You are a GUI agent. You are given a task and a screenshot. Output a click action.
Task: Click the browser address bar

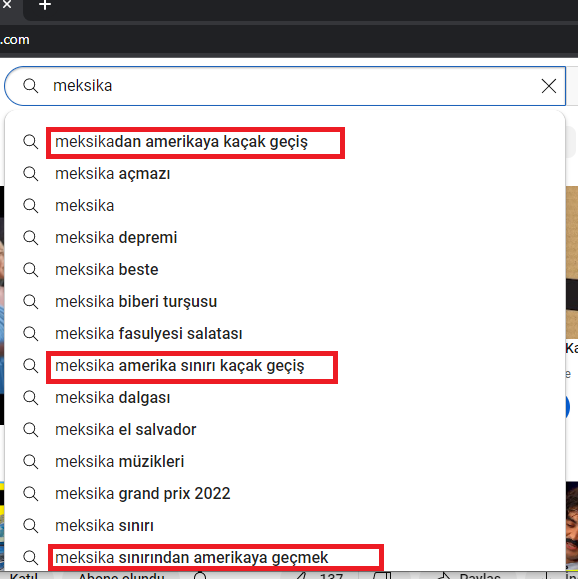[289, 40]
